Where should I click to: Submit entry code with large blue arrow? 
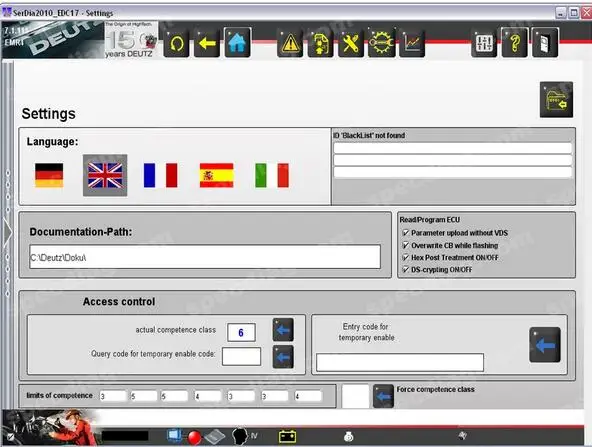point(545,345)
